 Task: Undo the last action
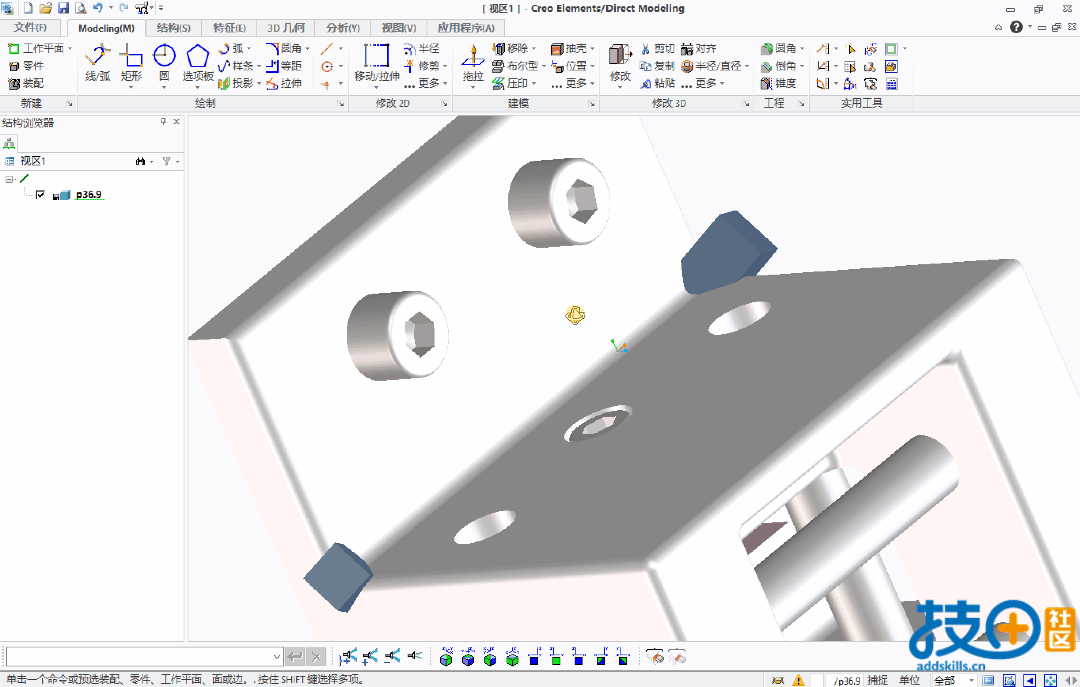[x=97, y=8]
